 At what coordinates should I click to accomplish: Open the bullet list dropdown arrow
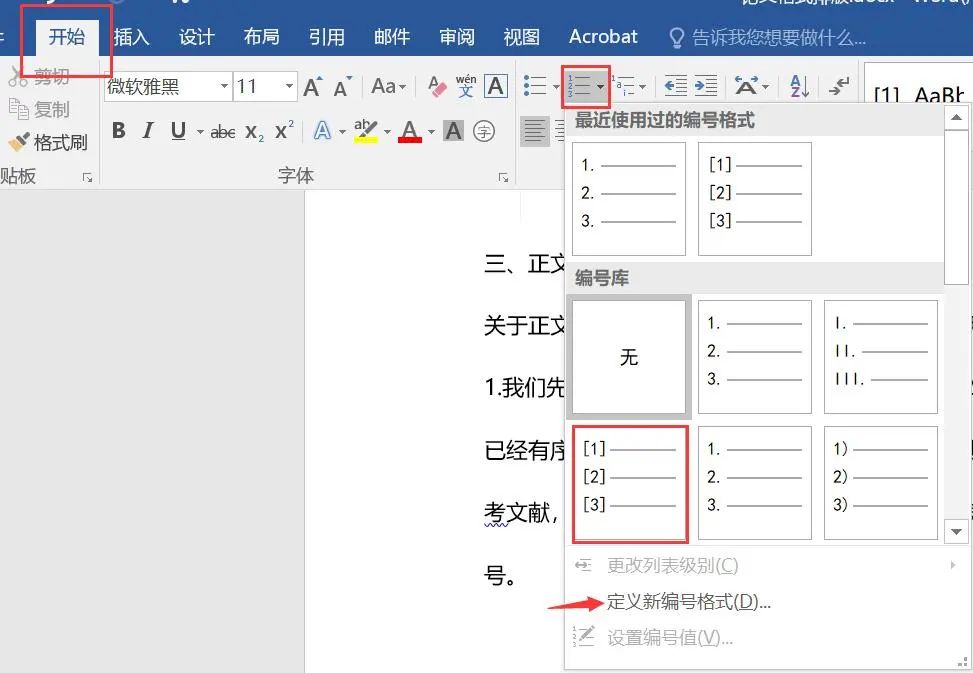pos(555,87)
